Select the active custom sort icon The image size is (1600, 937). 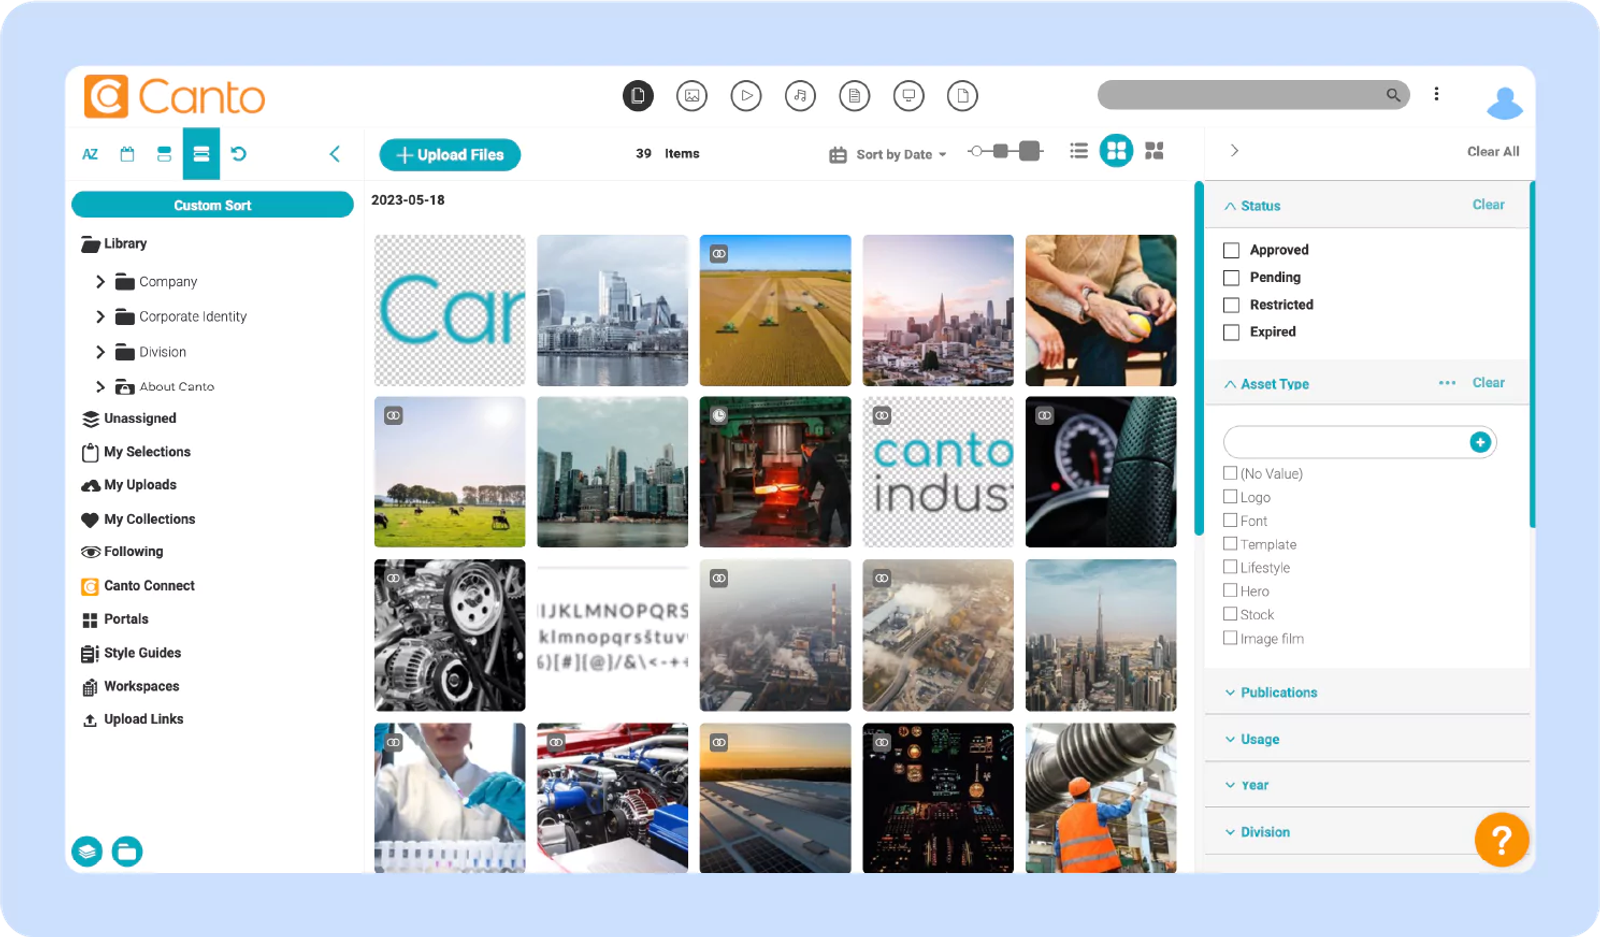[x=201, y=154]
